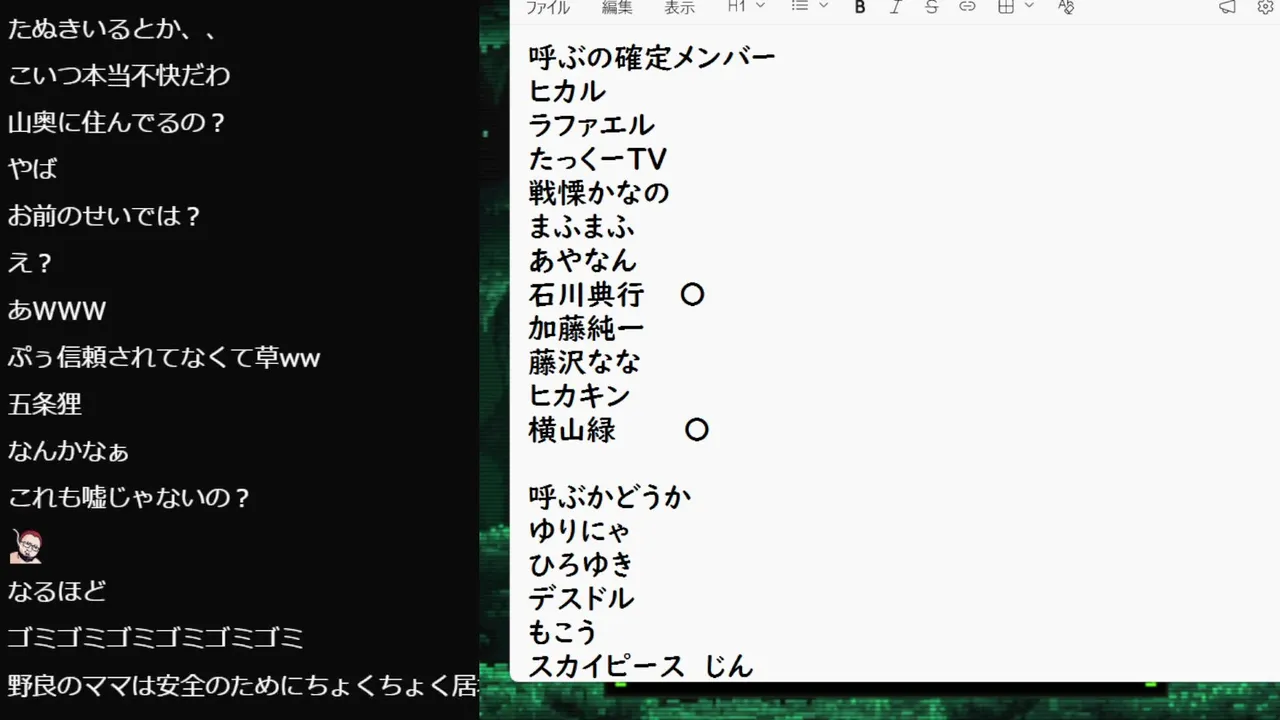This screenshot has width=1280, height=720.
Task: Open the ファイル menu in Notepad
Action: point(547,7)
